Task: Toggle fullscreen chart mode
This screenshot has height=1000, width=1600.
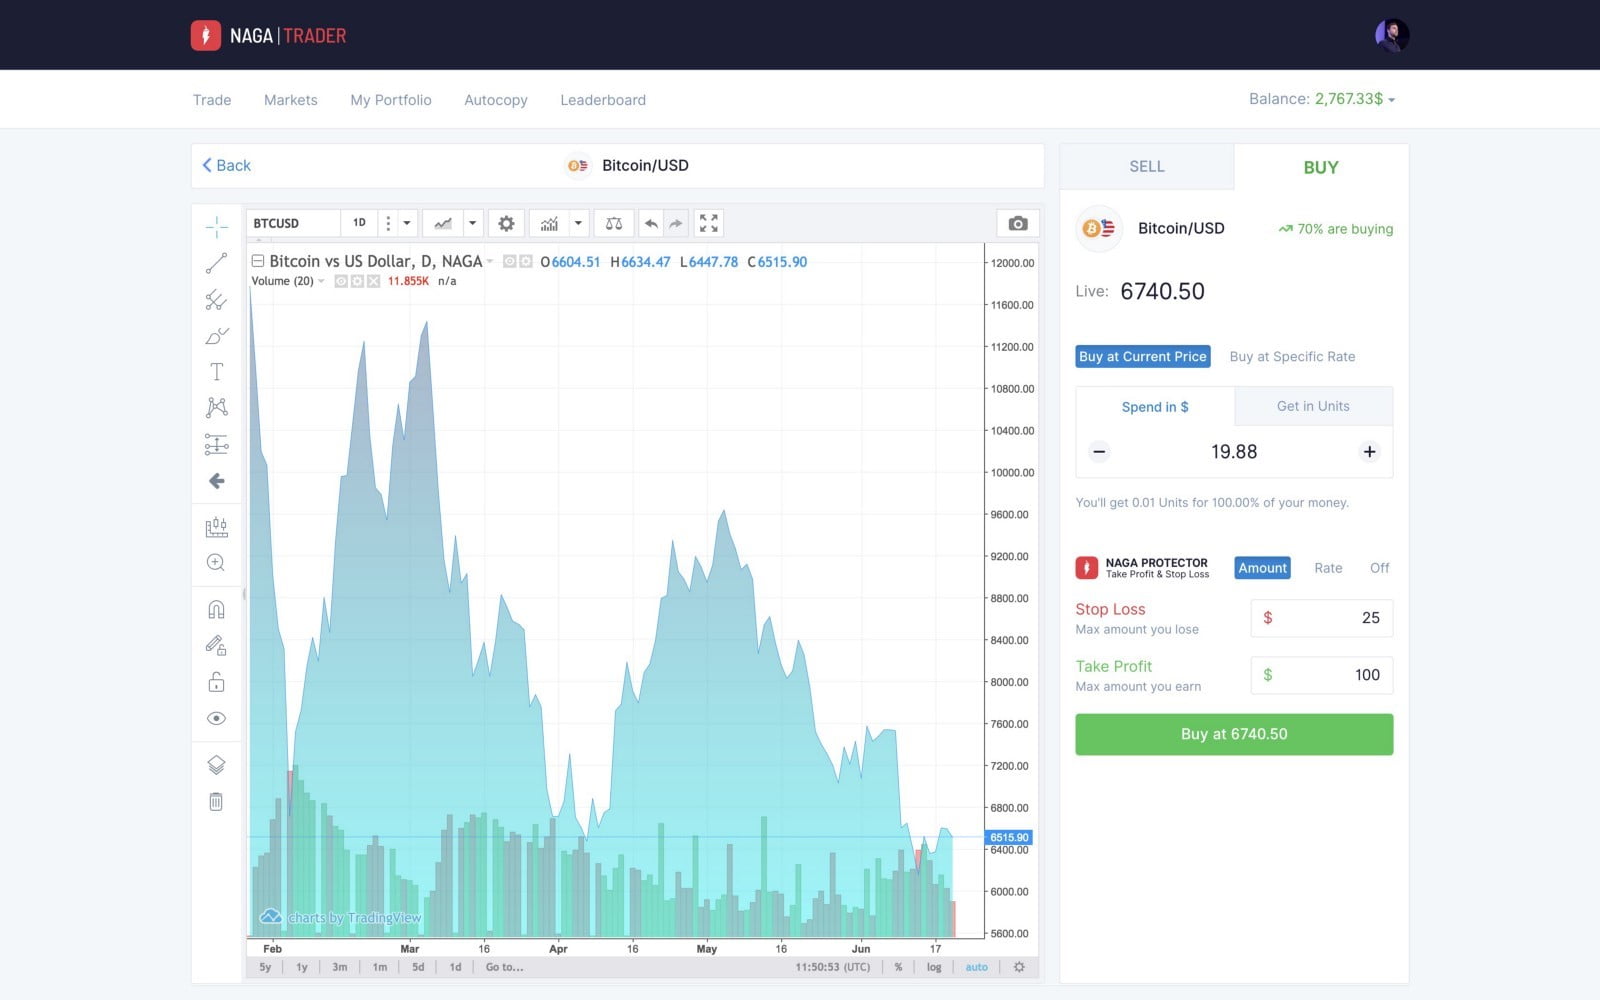Action: [x=708, y=224]
